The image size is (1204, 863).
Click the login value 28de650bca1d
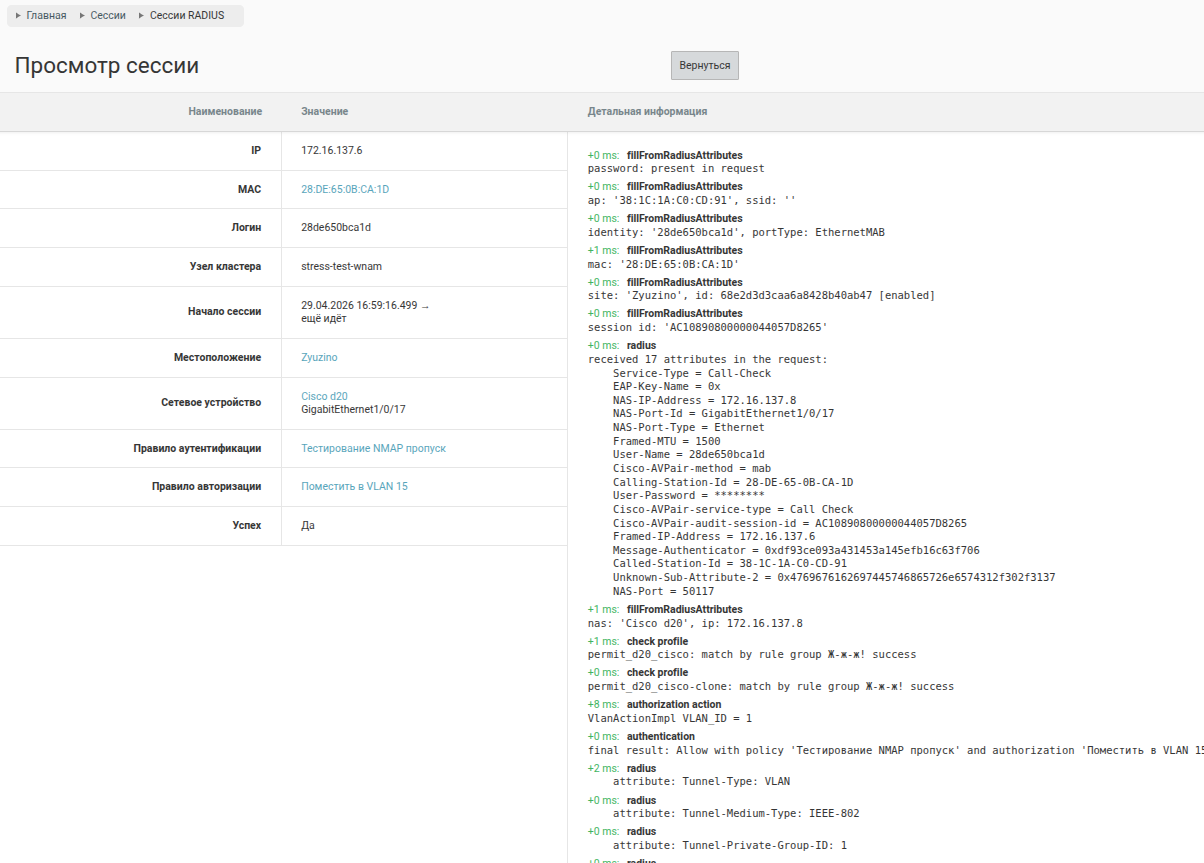point(336,227)
